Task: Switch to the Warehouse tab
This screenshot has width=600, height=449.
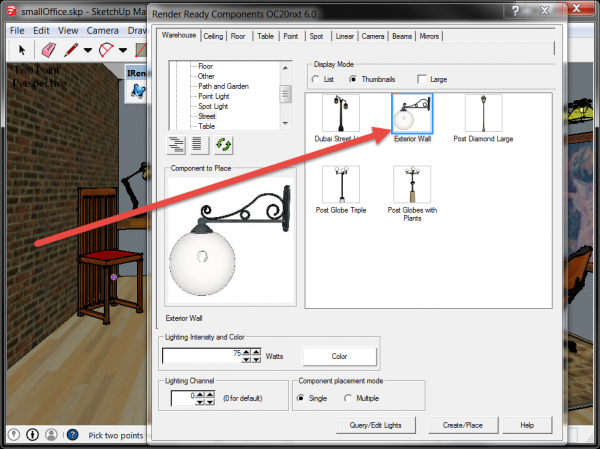Action: point(179,35)
